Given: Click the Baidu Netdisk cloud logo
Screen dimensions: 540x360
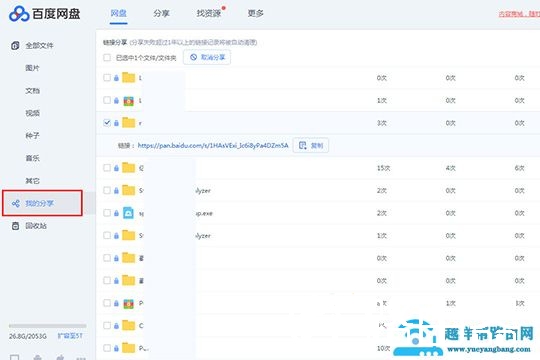Looking at the screenshot, I should (x=19, y=14).
